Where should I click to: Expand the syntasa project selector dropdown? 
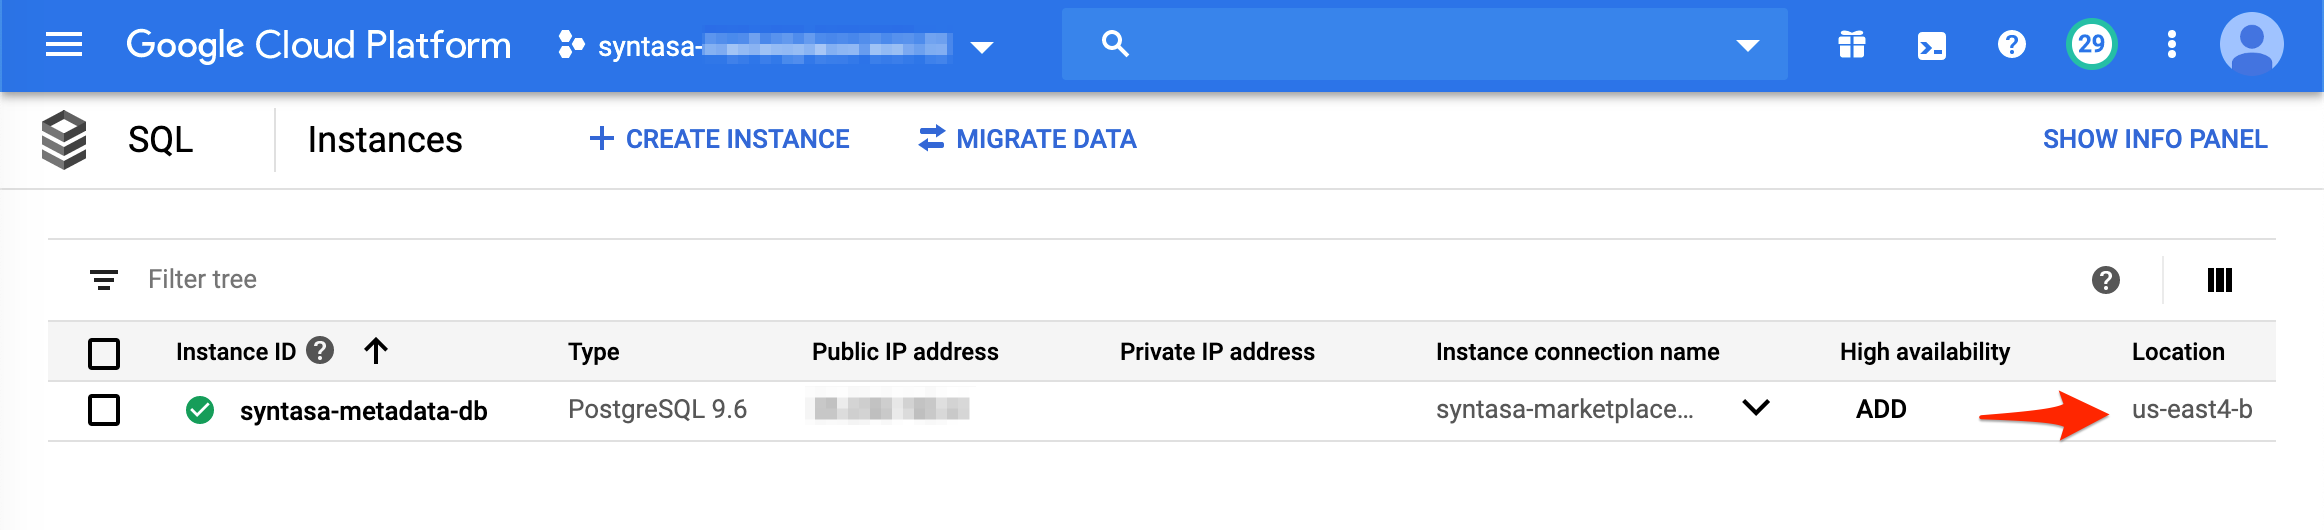pos(982,47)
